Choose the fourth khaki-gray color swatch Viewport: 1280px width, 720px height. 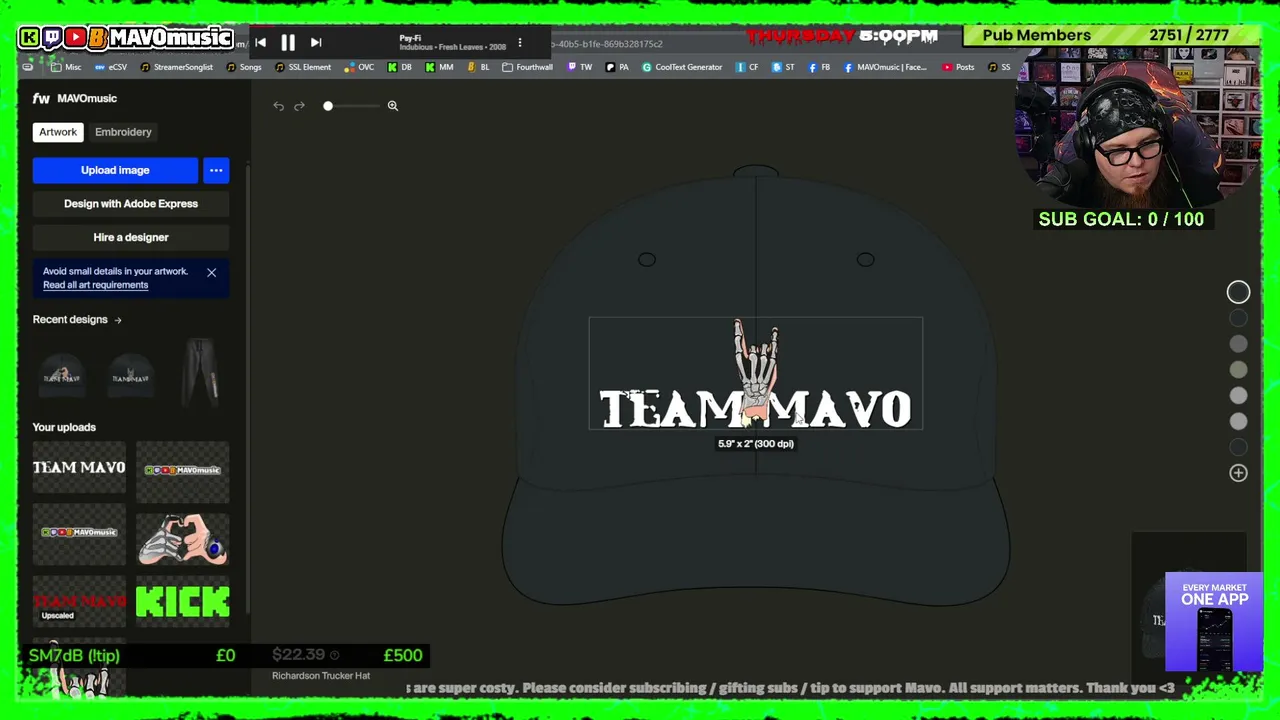1238,370
